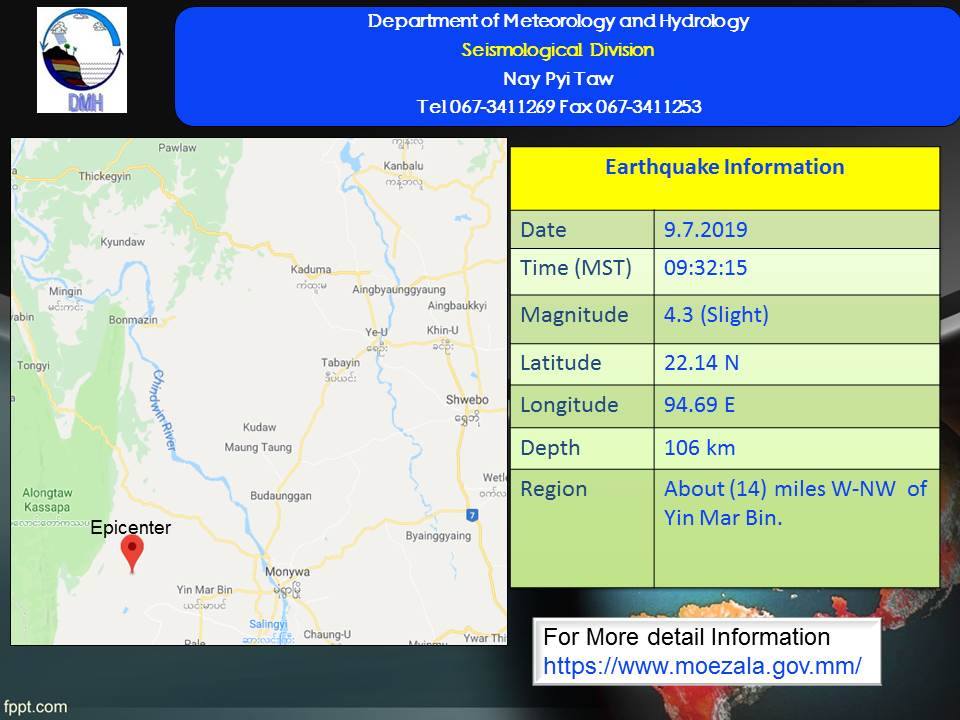This screenshot has height=720, width=960.
Task: Select the region description about Yin Mar Bin
Action: 795,503
